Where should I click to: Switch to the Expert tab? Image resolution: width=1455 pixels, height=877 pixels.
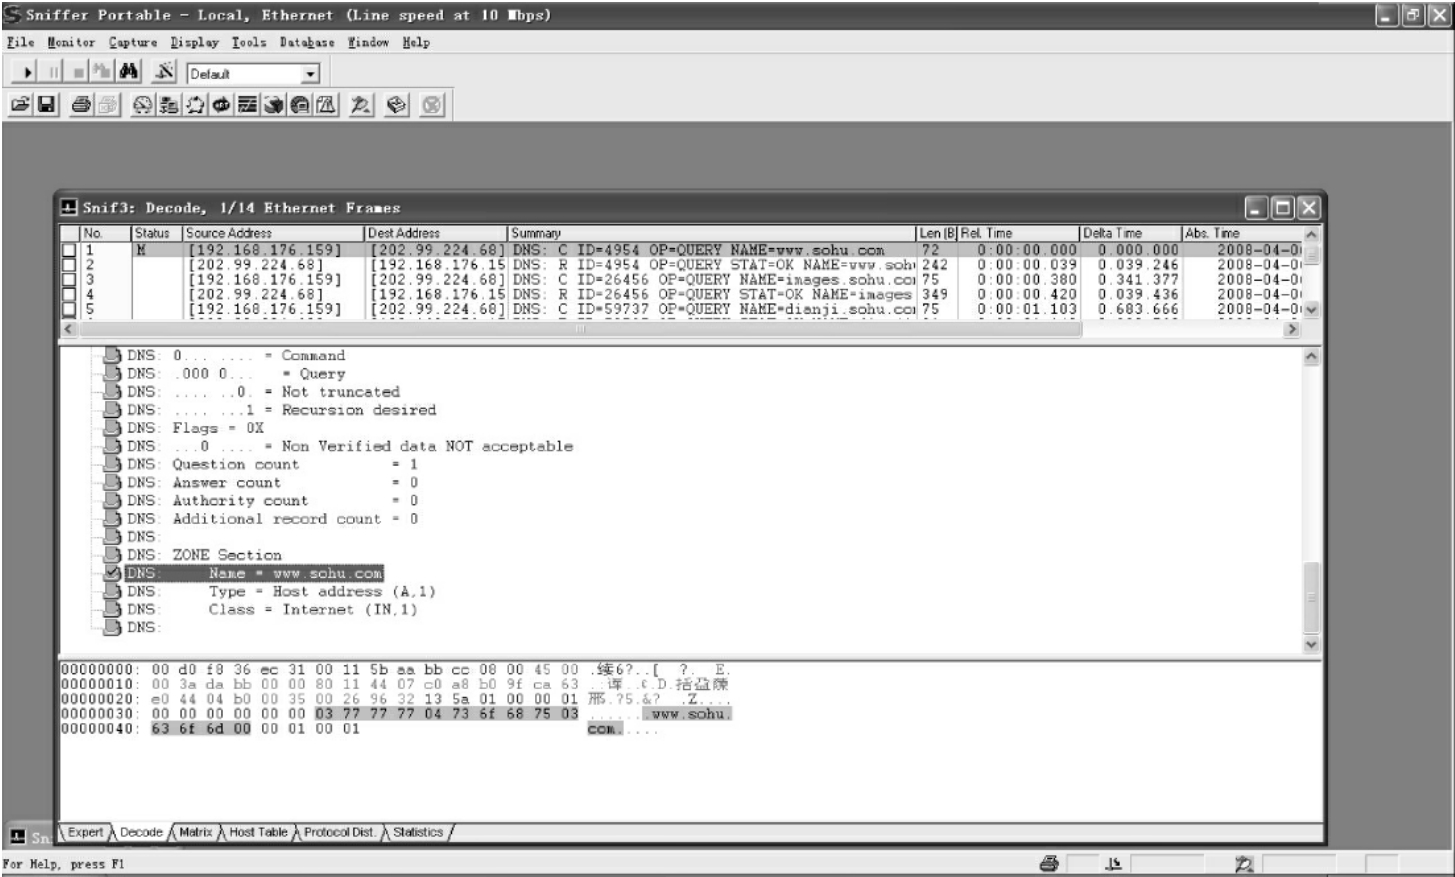coord(85,832)
